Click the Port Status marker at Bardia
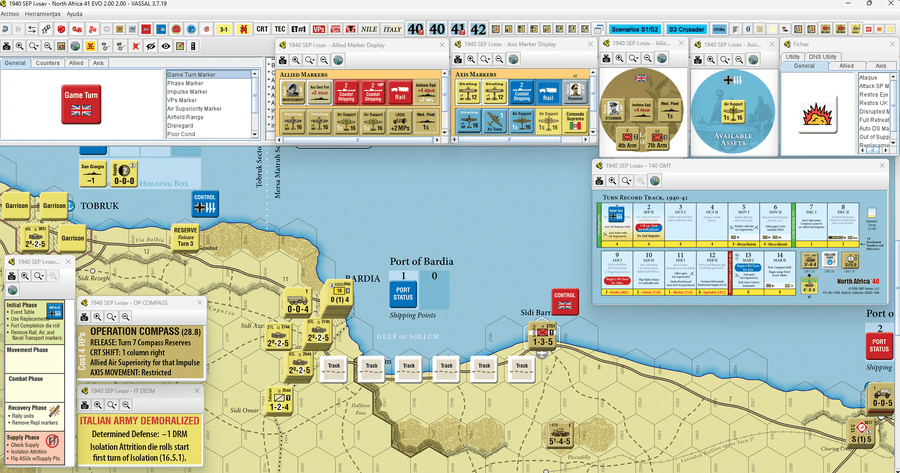Viewport: 900px width, 473px height. click(403, 293)
